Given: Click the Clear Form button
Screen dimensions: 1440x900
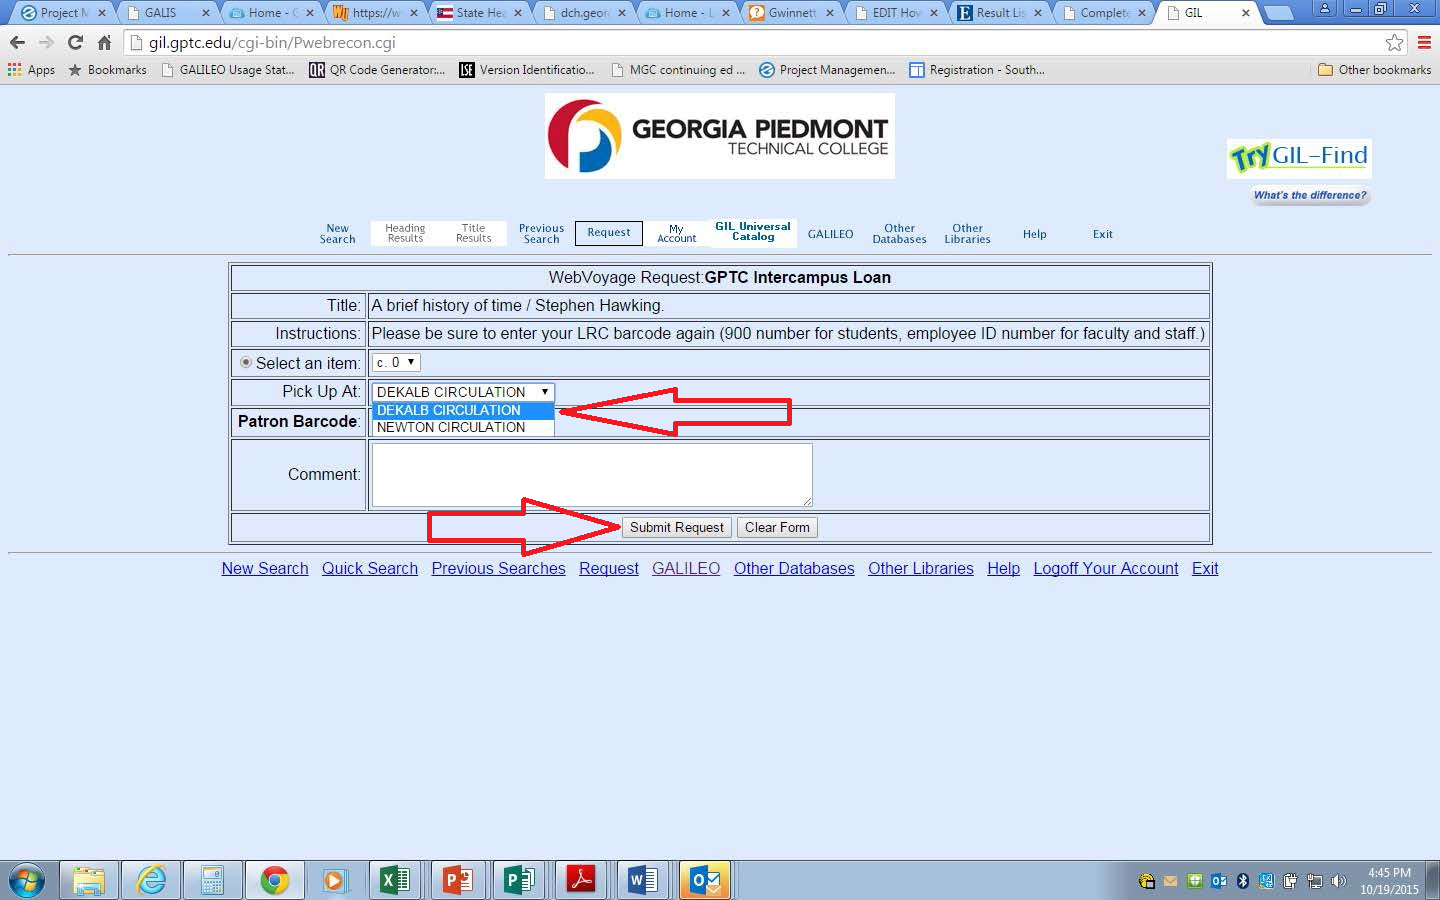Looking at the screenshot, I should pos(777,527).
